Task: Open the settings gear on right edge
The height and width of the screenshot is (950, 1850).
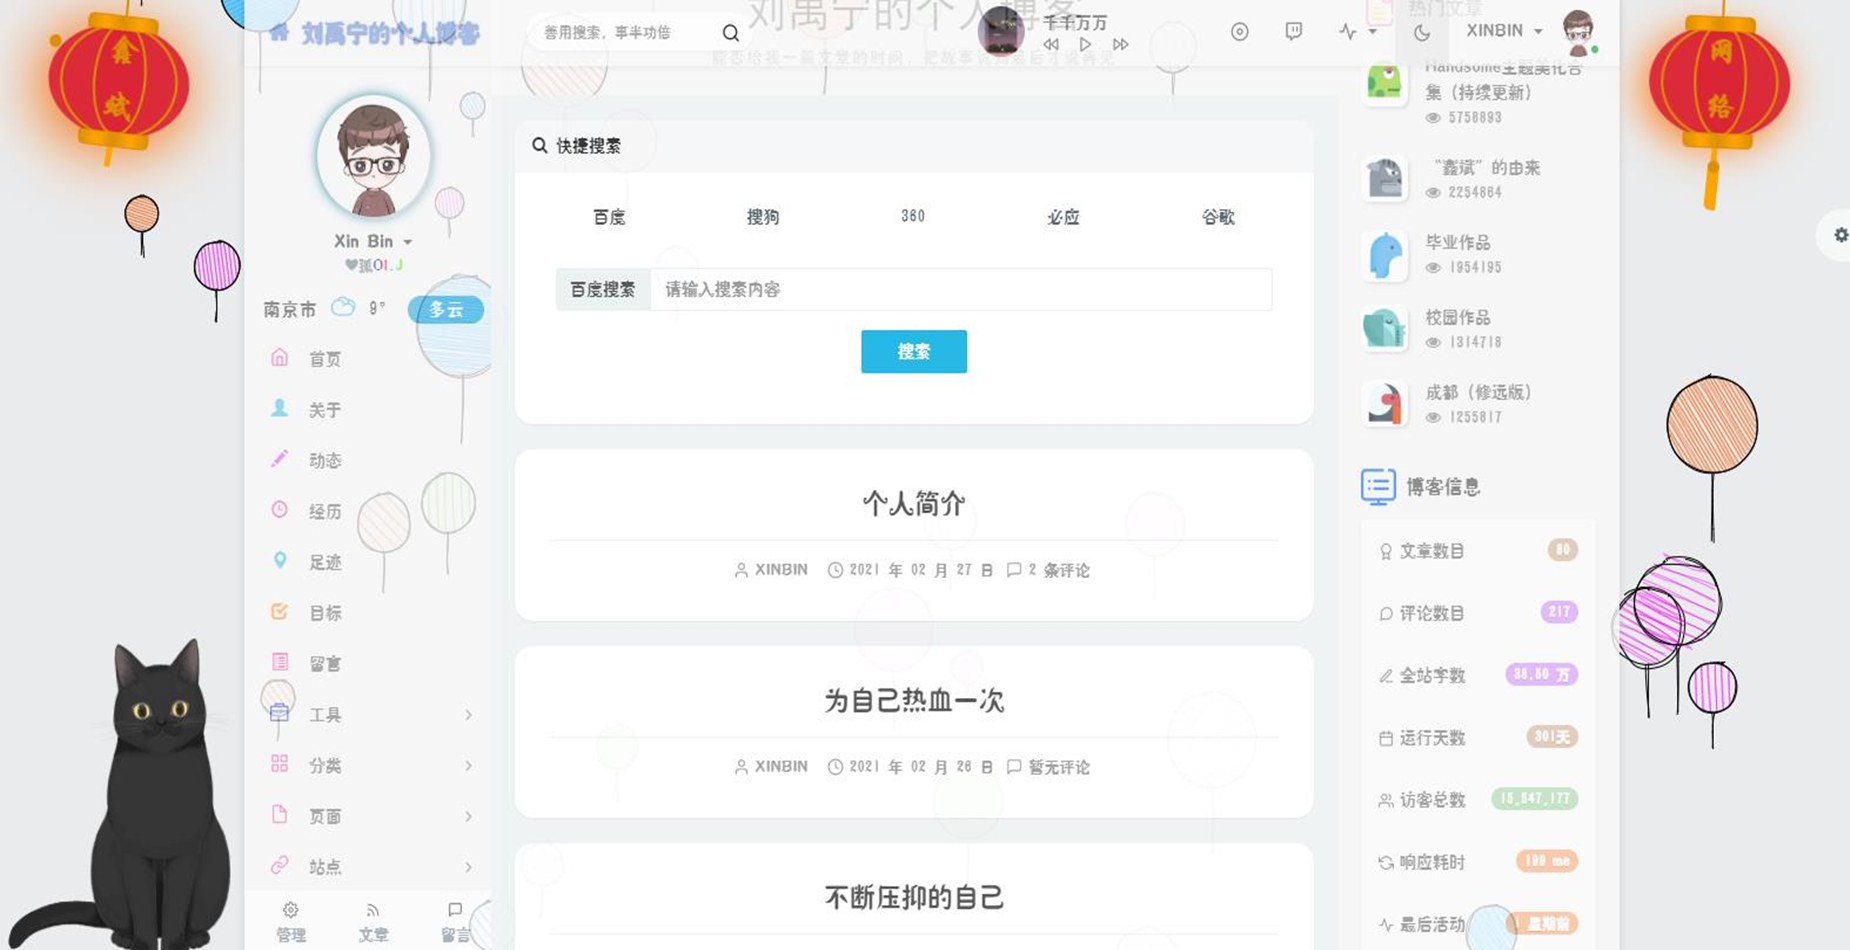Action: (1840, 235)
